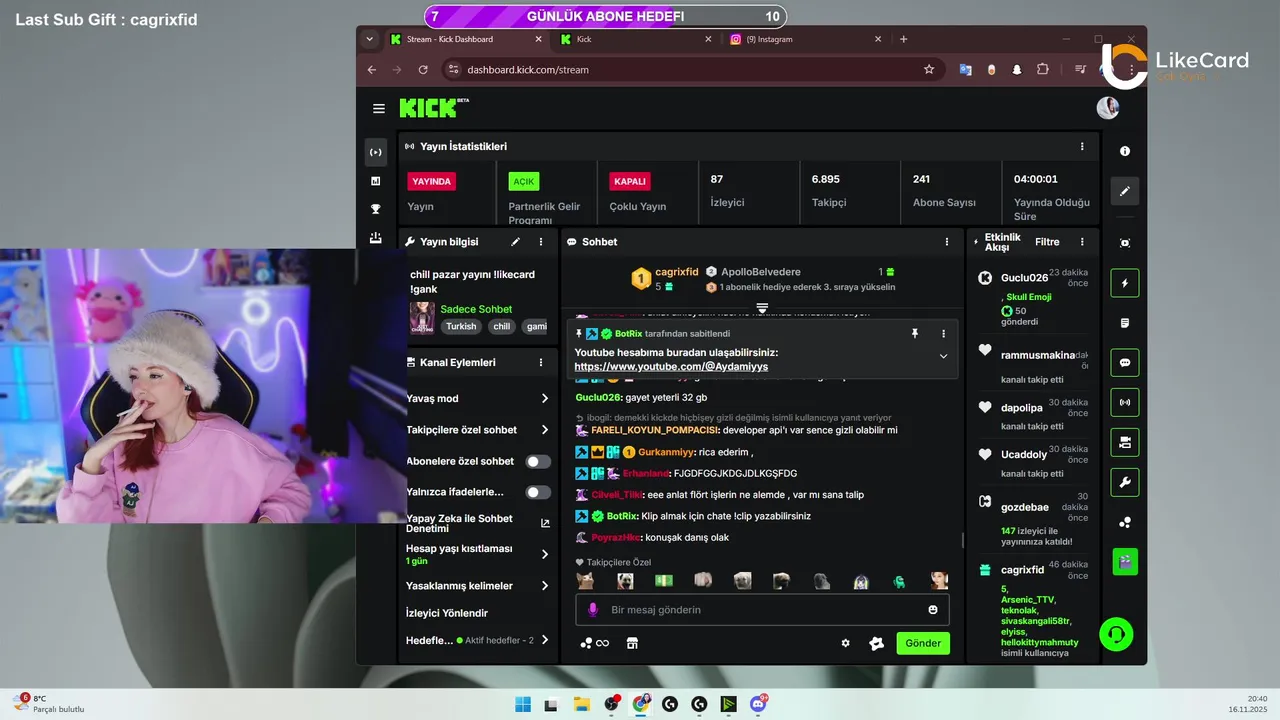Bookmark this page with the star icon
The height and width of the screenshot is (720, 1280).
[x=929, y=69]
